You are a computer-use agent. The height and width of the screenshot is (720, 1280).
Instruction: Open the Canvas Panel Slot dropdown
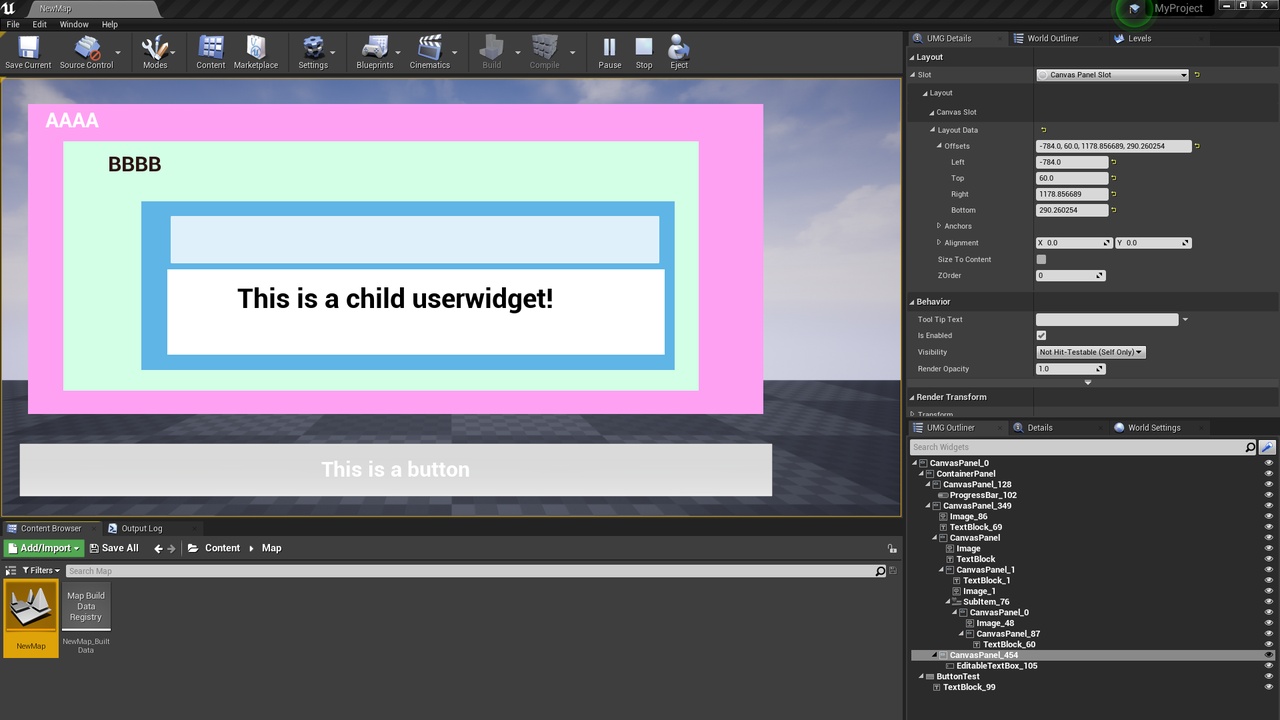tap(1112, 75)
